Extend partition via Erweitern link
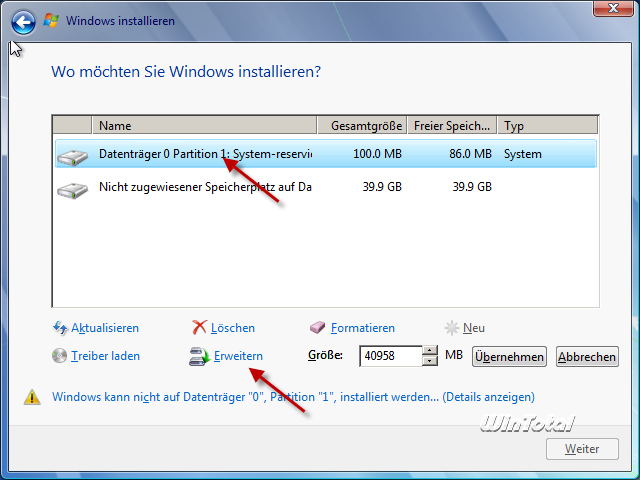The height and width of the screenshot is (480, 640). pos(238,356)
